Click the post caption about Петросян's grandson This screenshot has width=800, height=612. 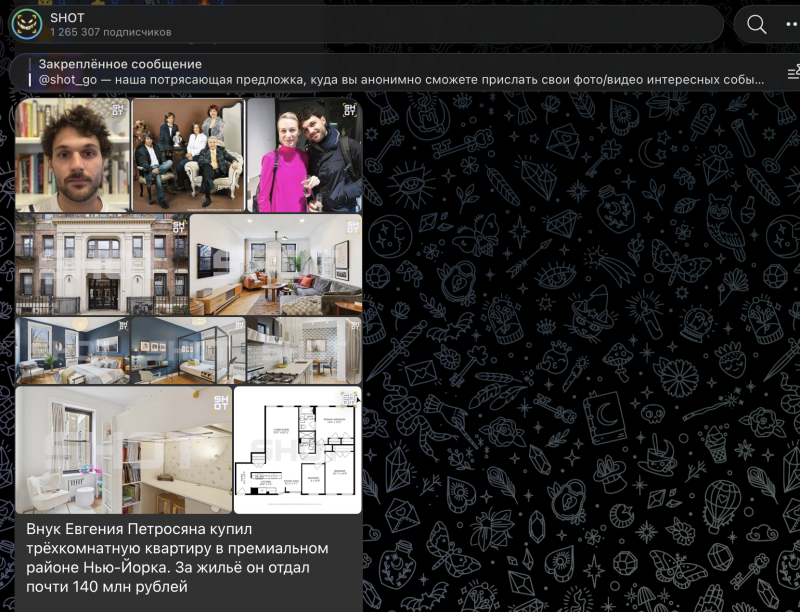pyautogui.click(x=177, y=558)
